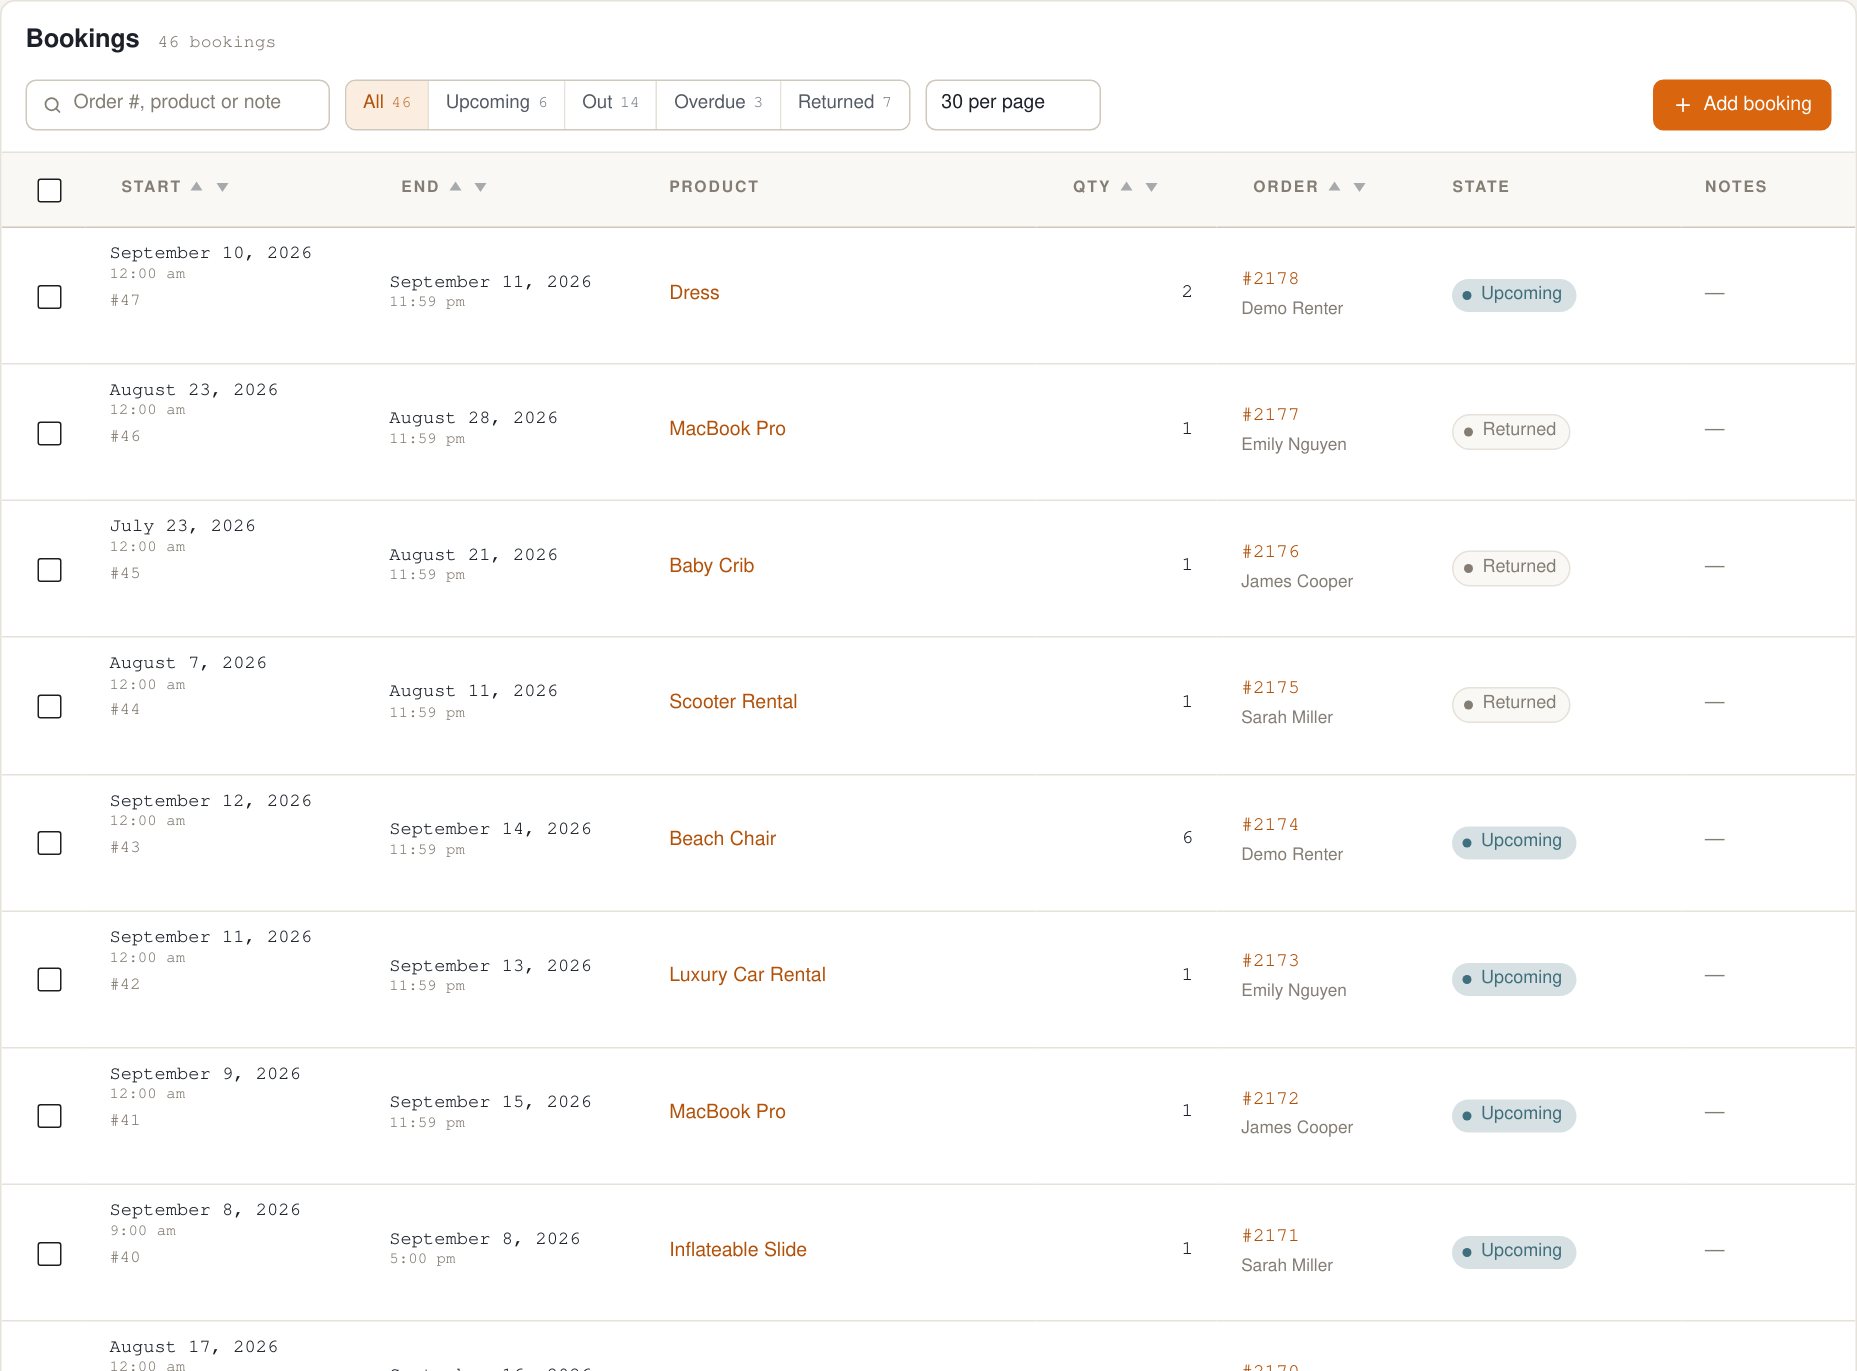Click end date September 13, 2026
Screen dimensions: 1857x1371
coord(490,966)
